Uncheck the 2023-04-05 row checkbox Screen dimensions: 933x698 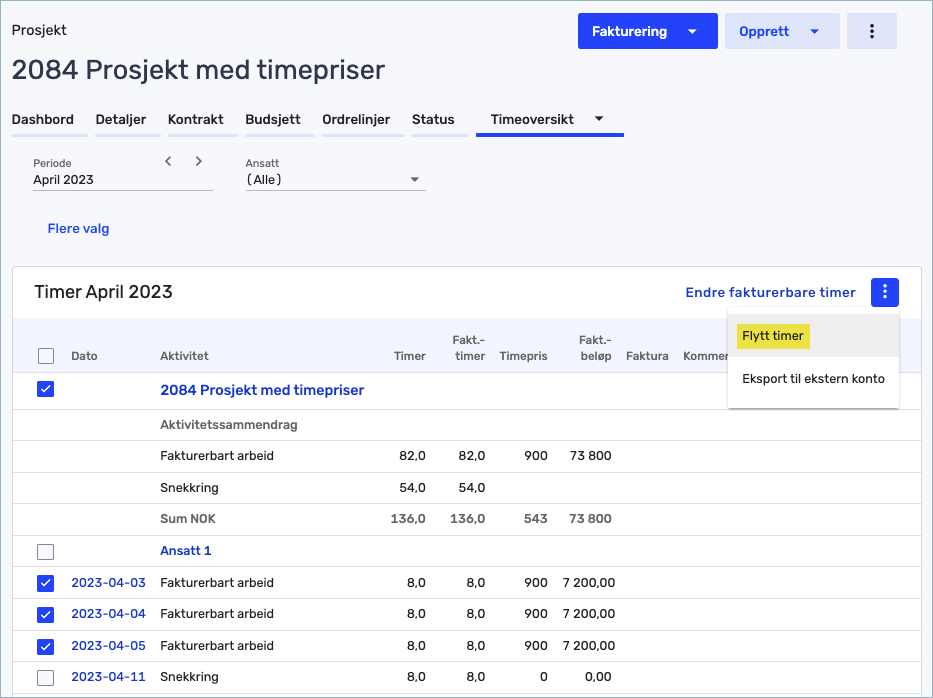click(46, 646)
